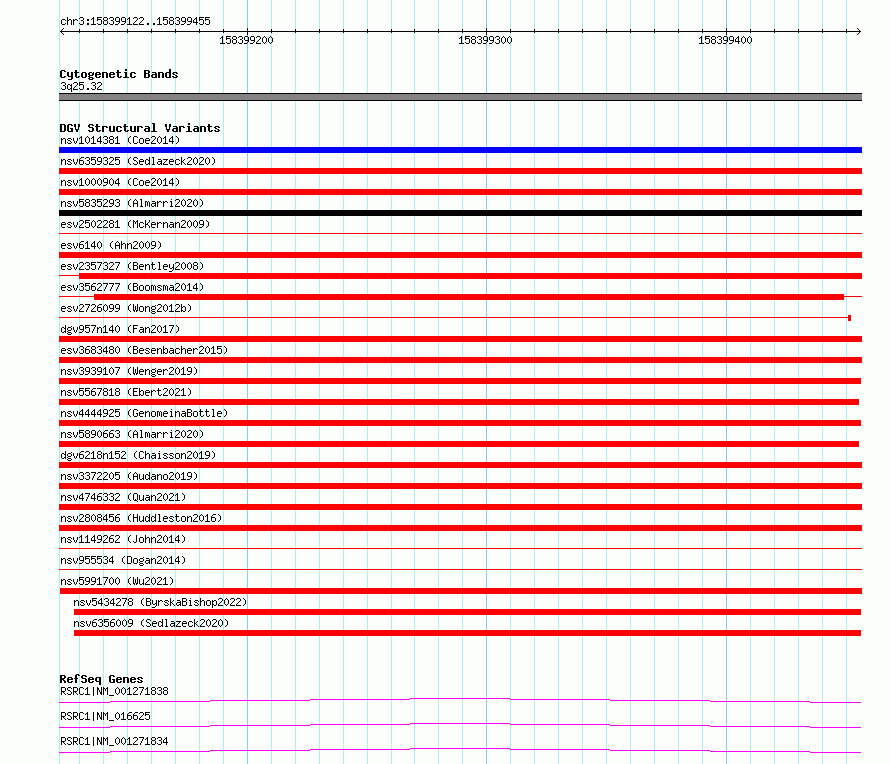The height and width of the screenshot is (764, 890).
Task: Click ruler position 158399400
Action: coord(725,40)
